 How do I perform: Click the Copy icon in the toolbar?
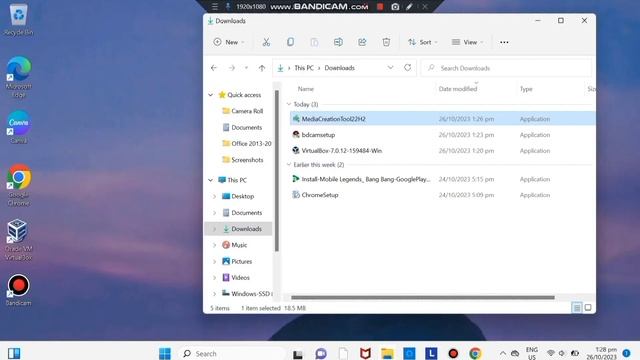click(x=290, y=42)
